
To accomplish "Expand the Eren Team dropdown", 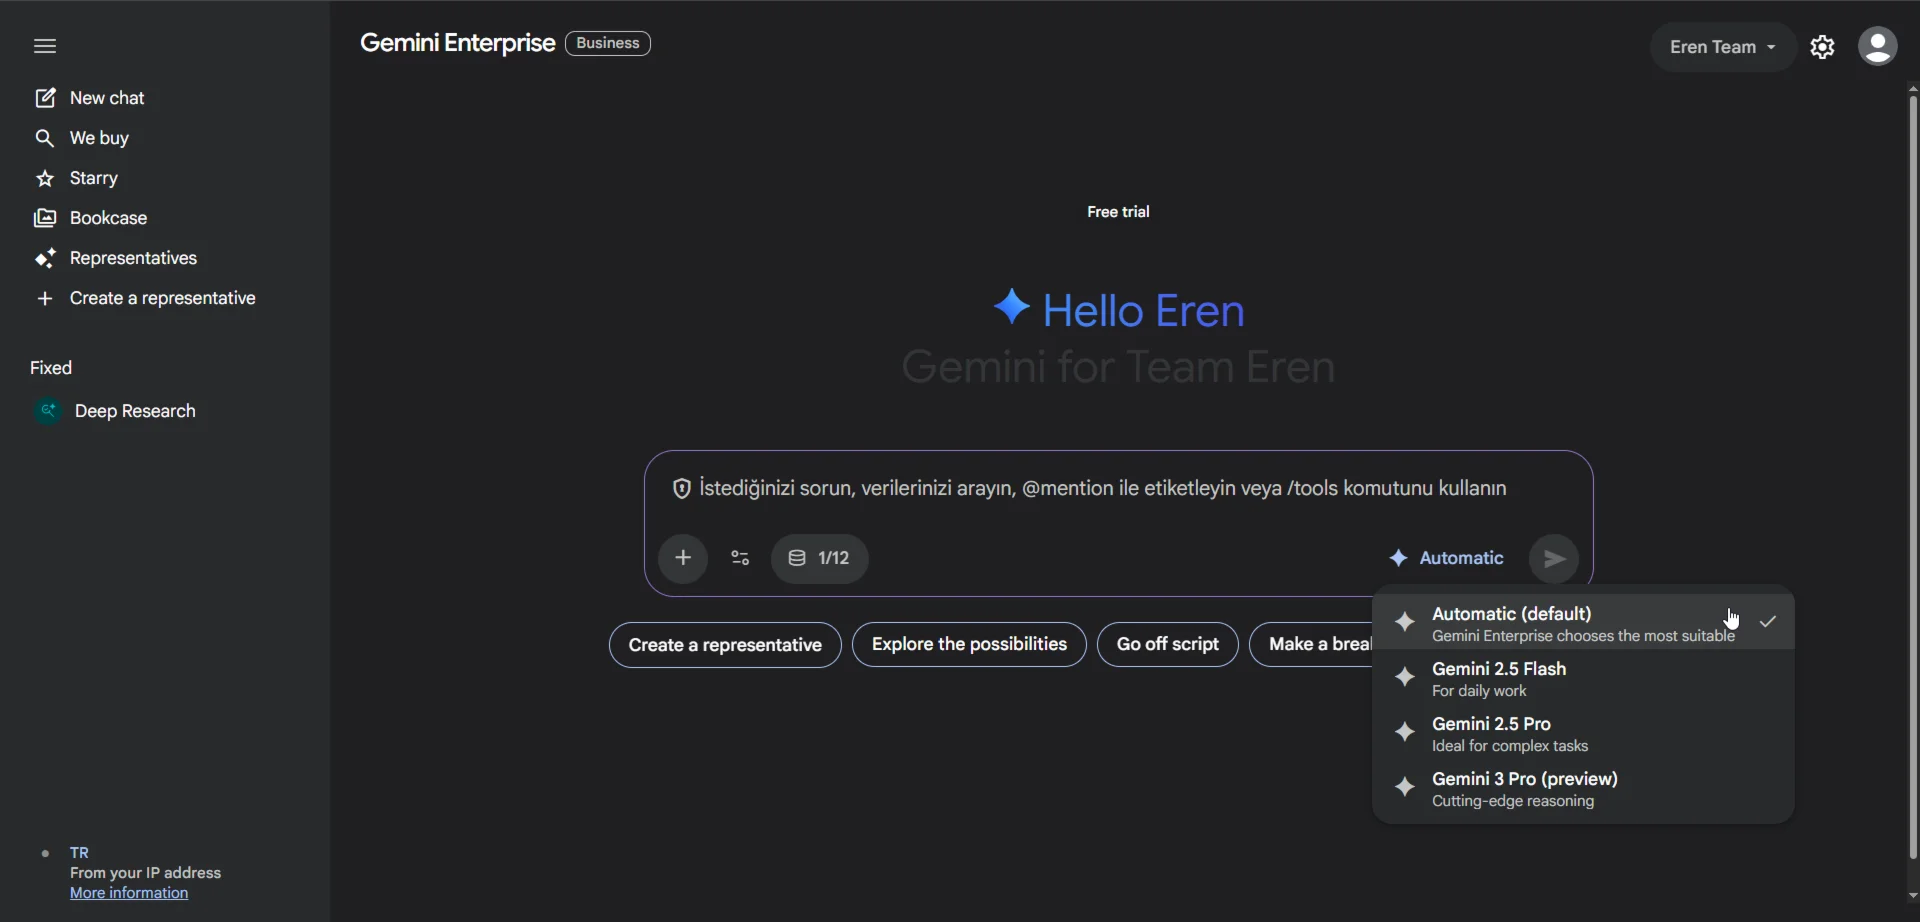I will click(x=1723, y=47).
